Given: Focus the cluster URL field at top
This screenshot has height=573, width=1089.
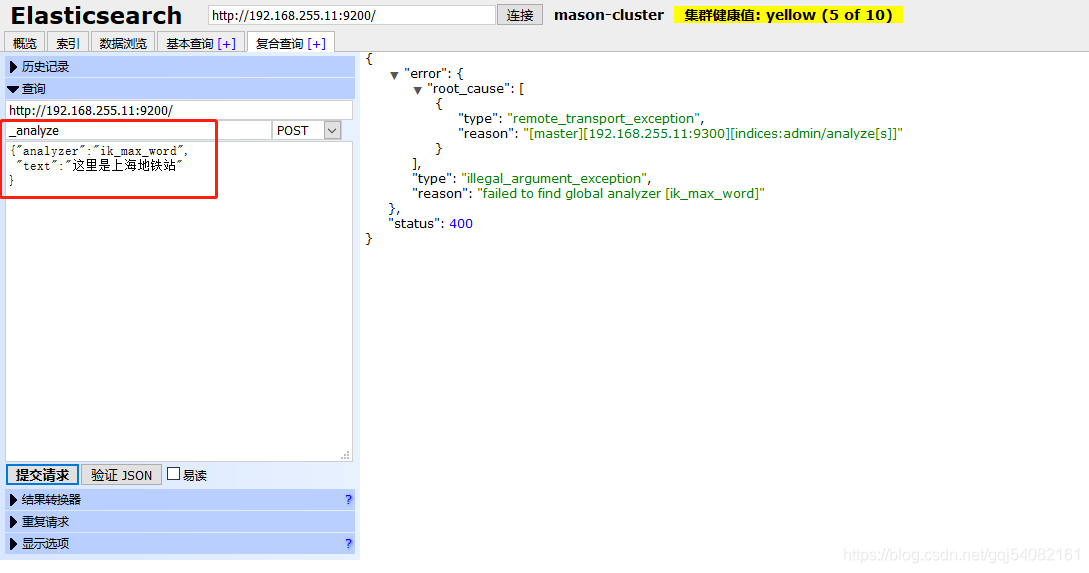Looking at the screenshot, I should tap(351, 15).
